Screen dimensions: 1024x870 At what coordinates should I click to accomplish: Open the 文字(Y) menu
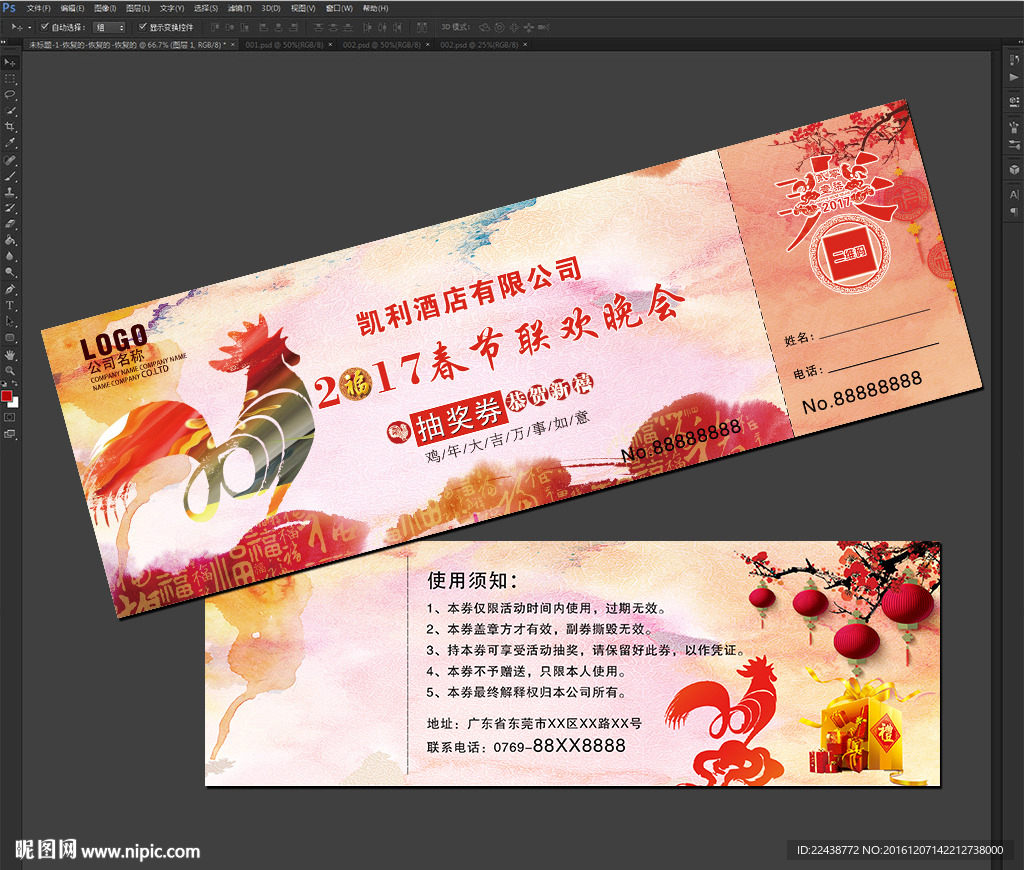click(x=172, y=8)
